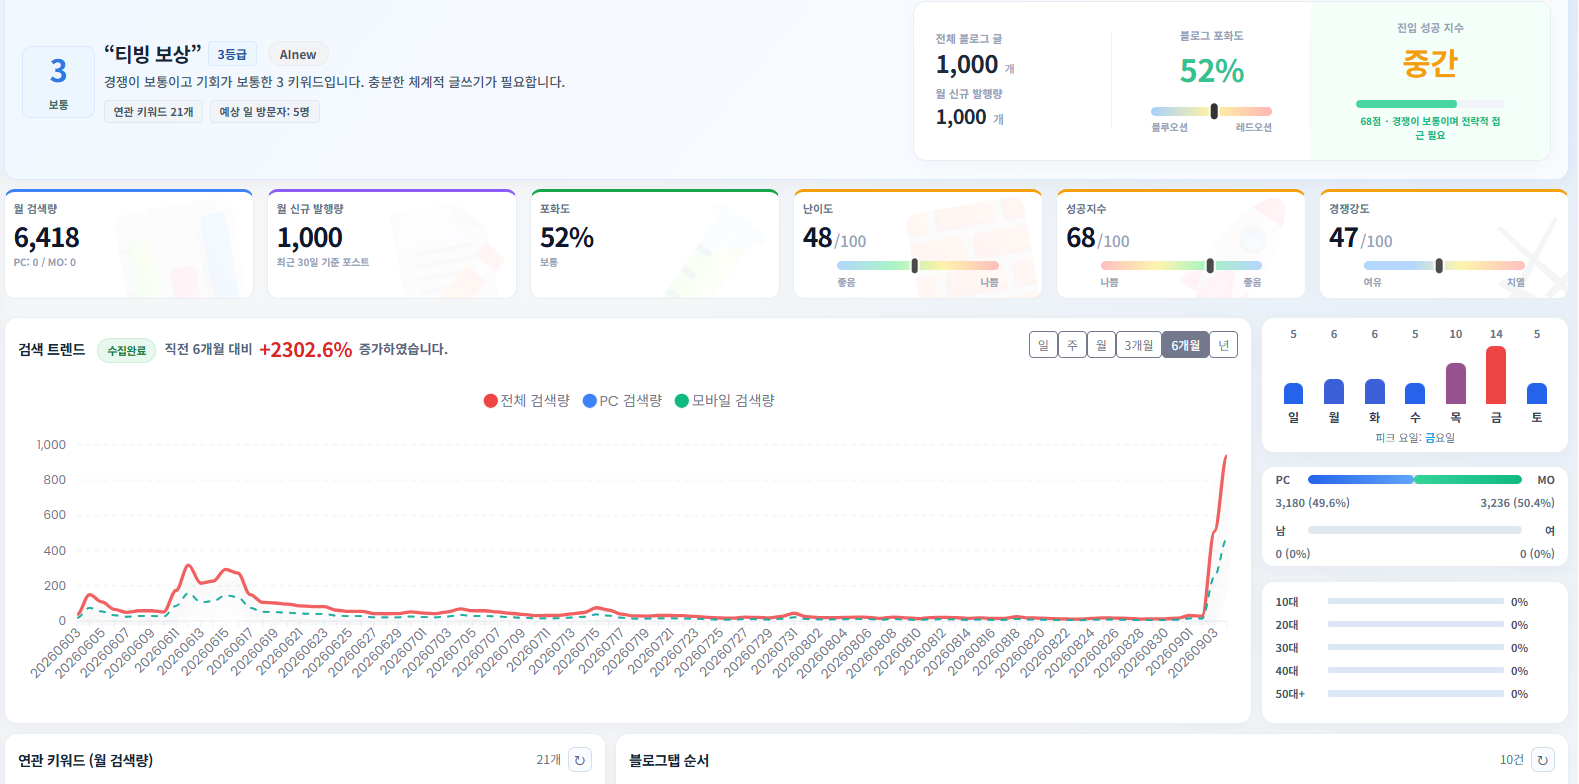Click 연관 키워드 21개 tag
This screenshot has width=1579, height=784.
153,112
